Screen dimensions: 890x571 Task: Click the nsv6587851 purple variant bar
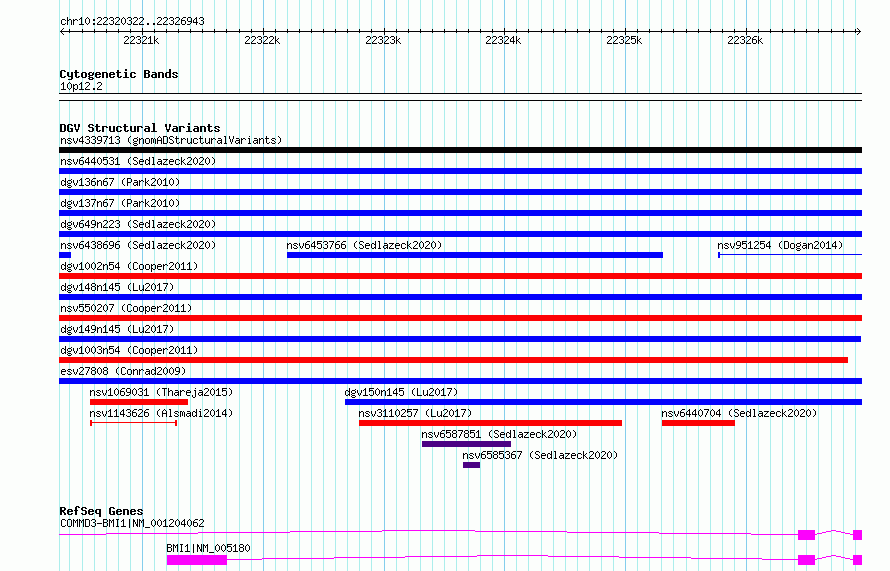click(x=467, y=444)
